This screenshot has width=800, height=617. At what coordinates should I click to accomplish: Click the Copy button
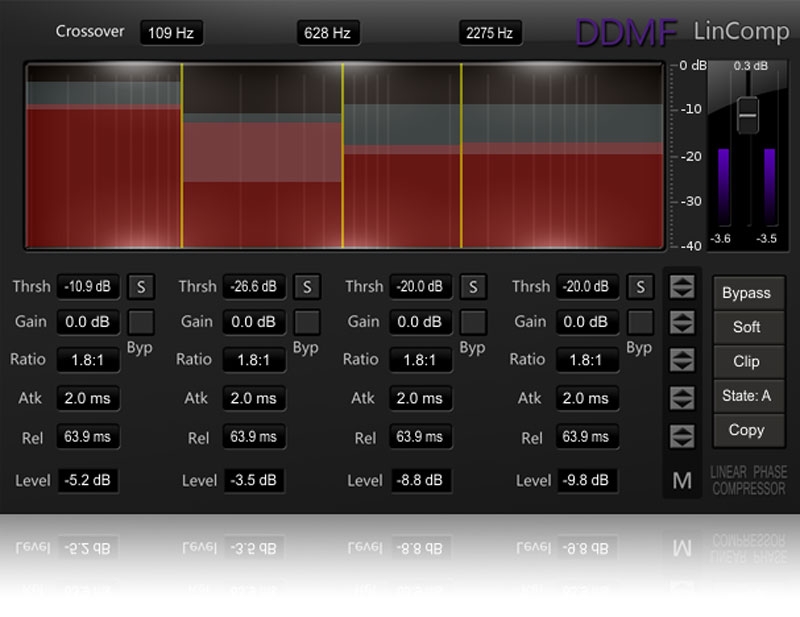[746, 430]
